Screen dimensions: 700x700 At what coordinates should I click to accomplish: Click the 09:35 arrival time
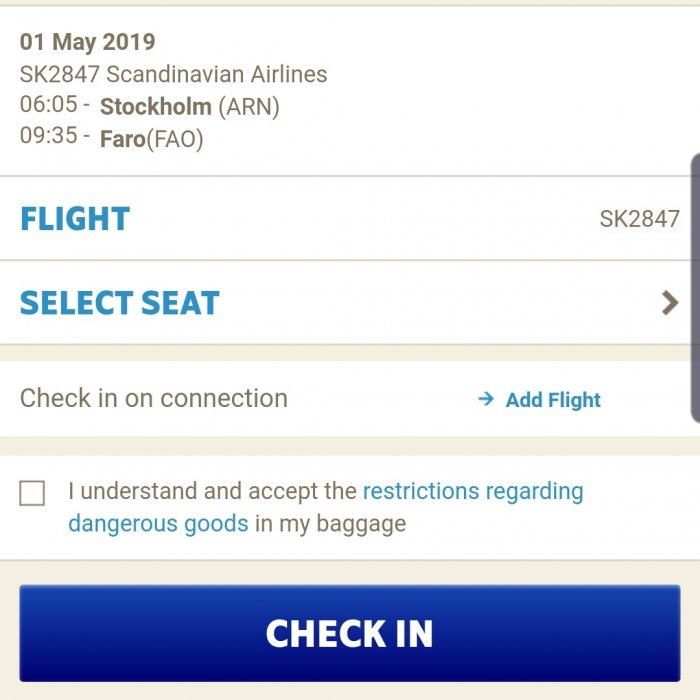(x=48, y=136)
